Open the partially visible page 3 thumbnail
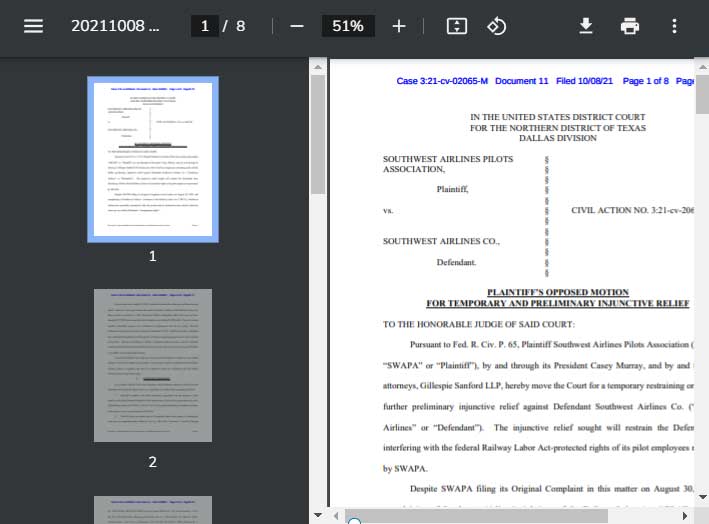Screen dimensions: 709x524 click(153, 510)
